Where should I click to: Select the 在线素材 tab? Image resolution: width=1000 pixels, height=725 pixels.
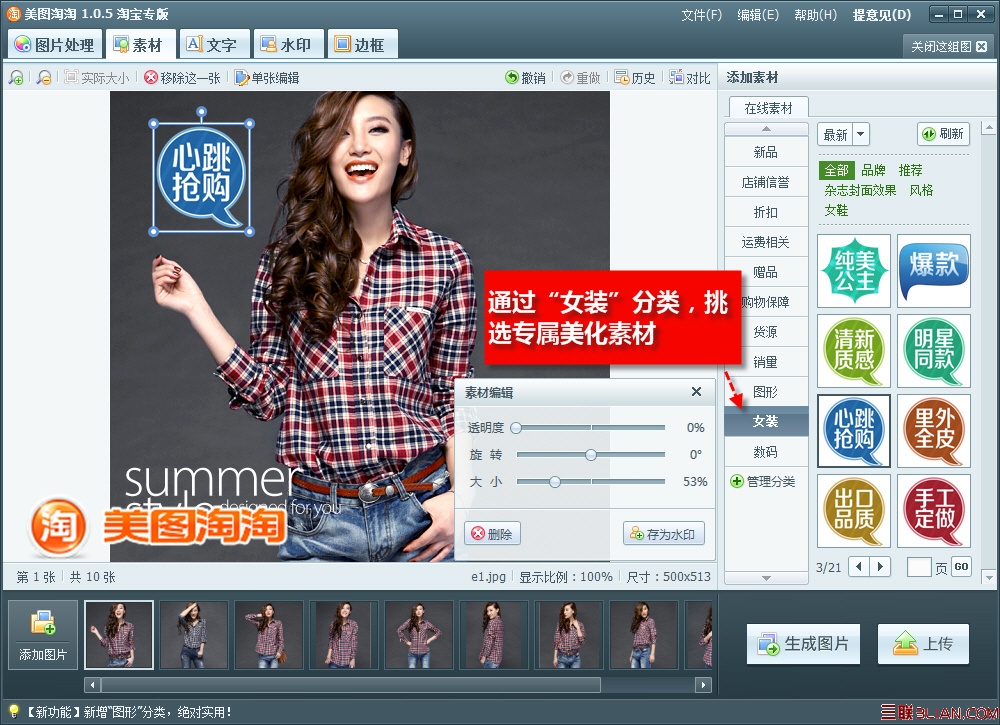coord(768,108)
